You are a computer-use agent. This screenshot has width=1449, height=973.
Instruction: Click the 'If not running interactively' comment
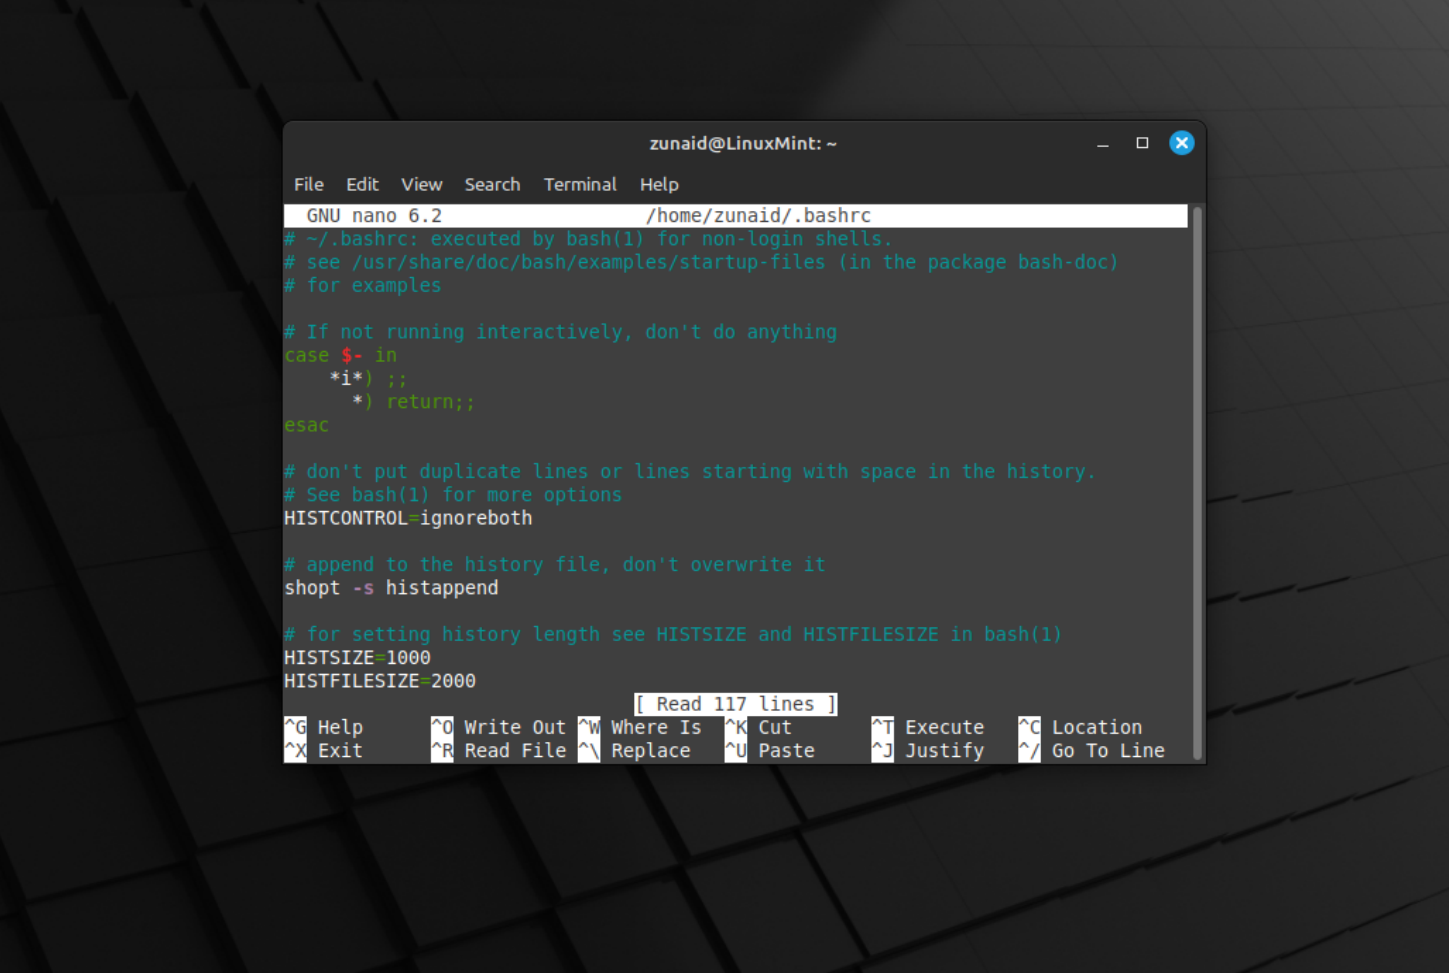[560, 332]
